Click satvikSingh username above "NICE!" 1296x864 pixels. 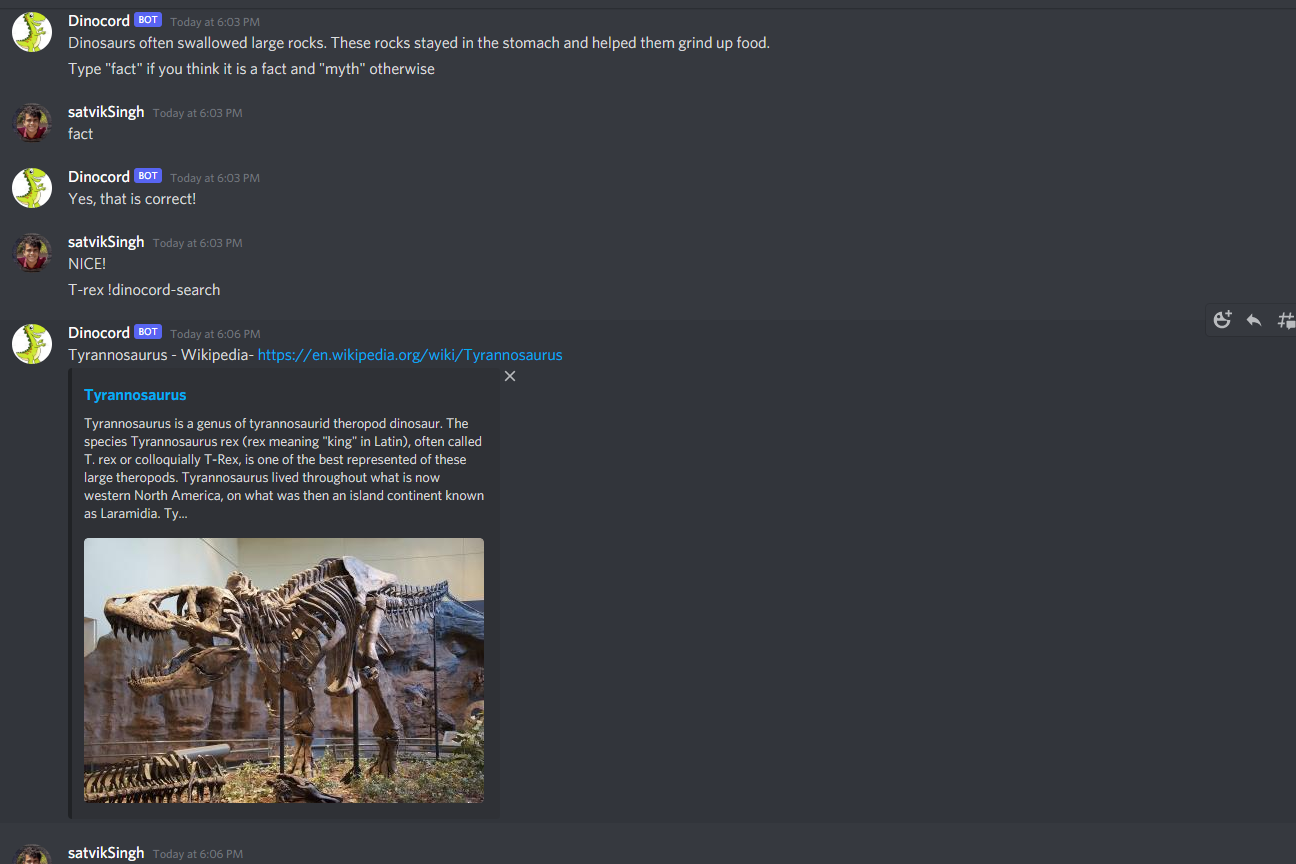pyautogui.click(x=106, y=242)
